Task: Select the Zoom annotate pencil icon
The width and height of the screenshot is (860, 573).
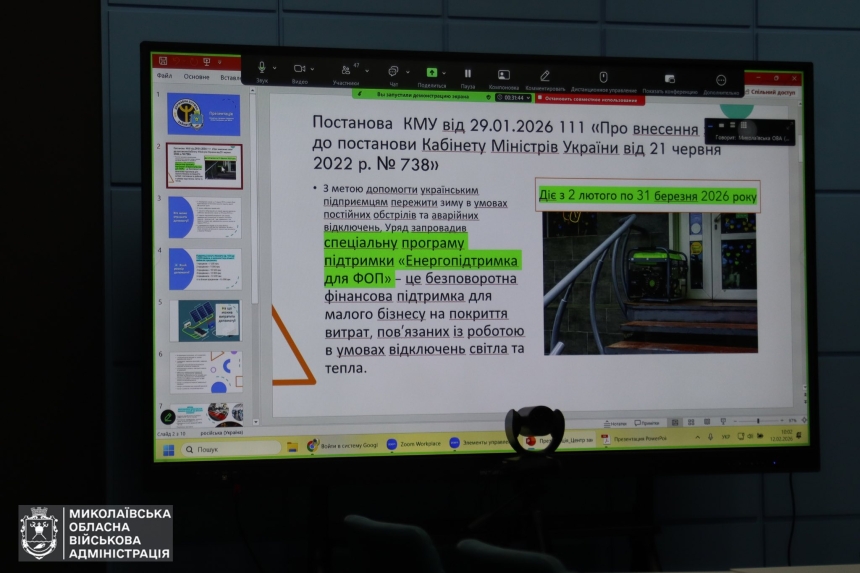Action: pos(544,75)
